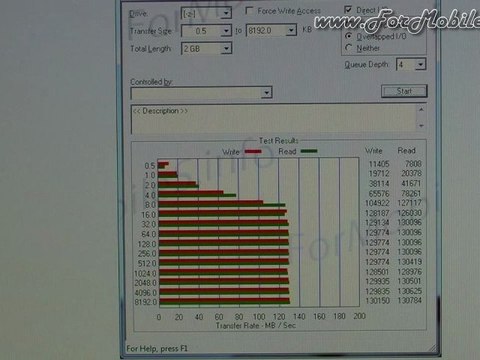This screenshot has width=480, height=360.
Task: Click the Read value 130501
Action: (410, 281)
